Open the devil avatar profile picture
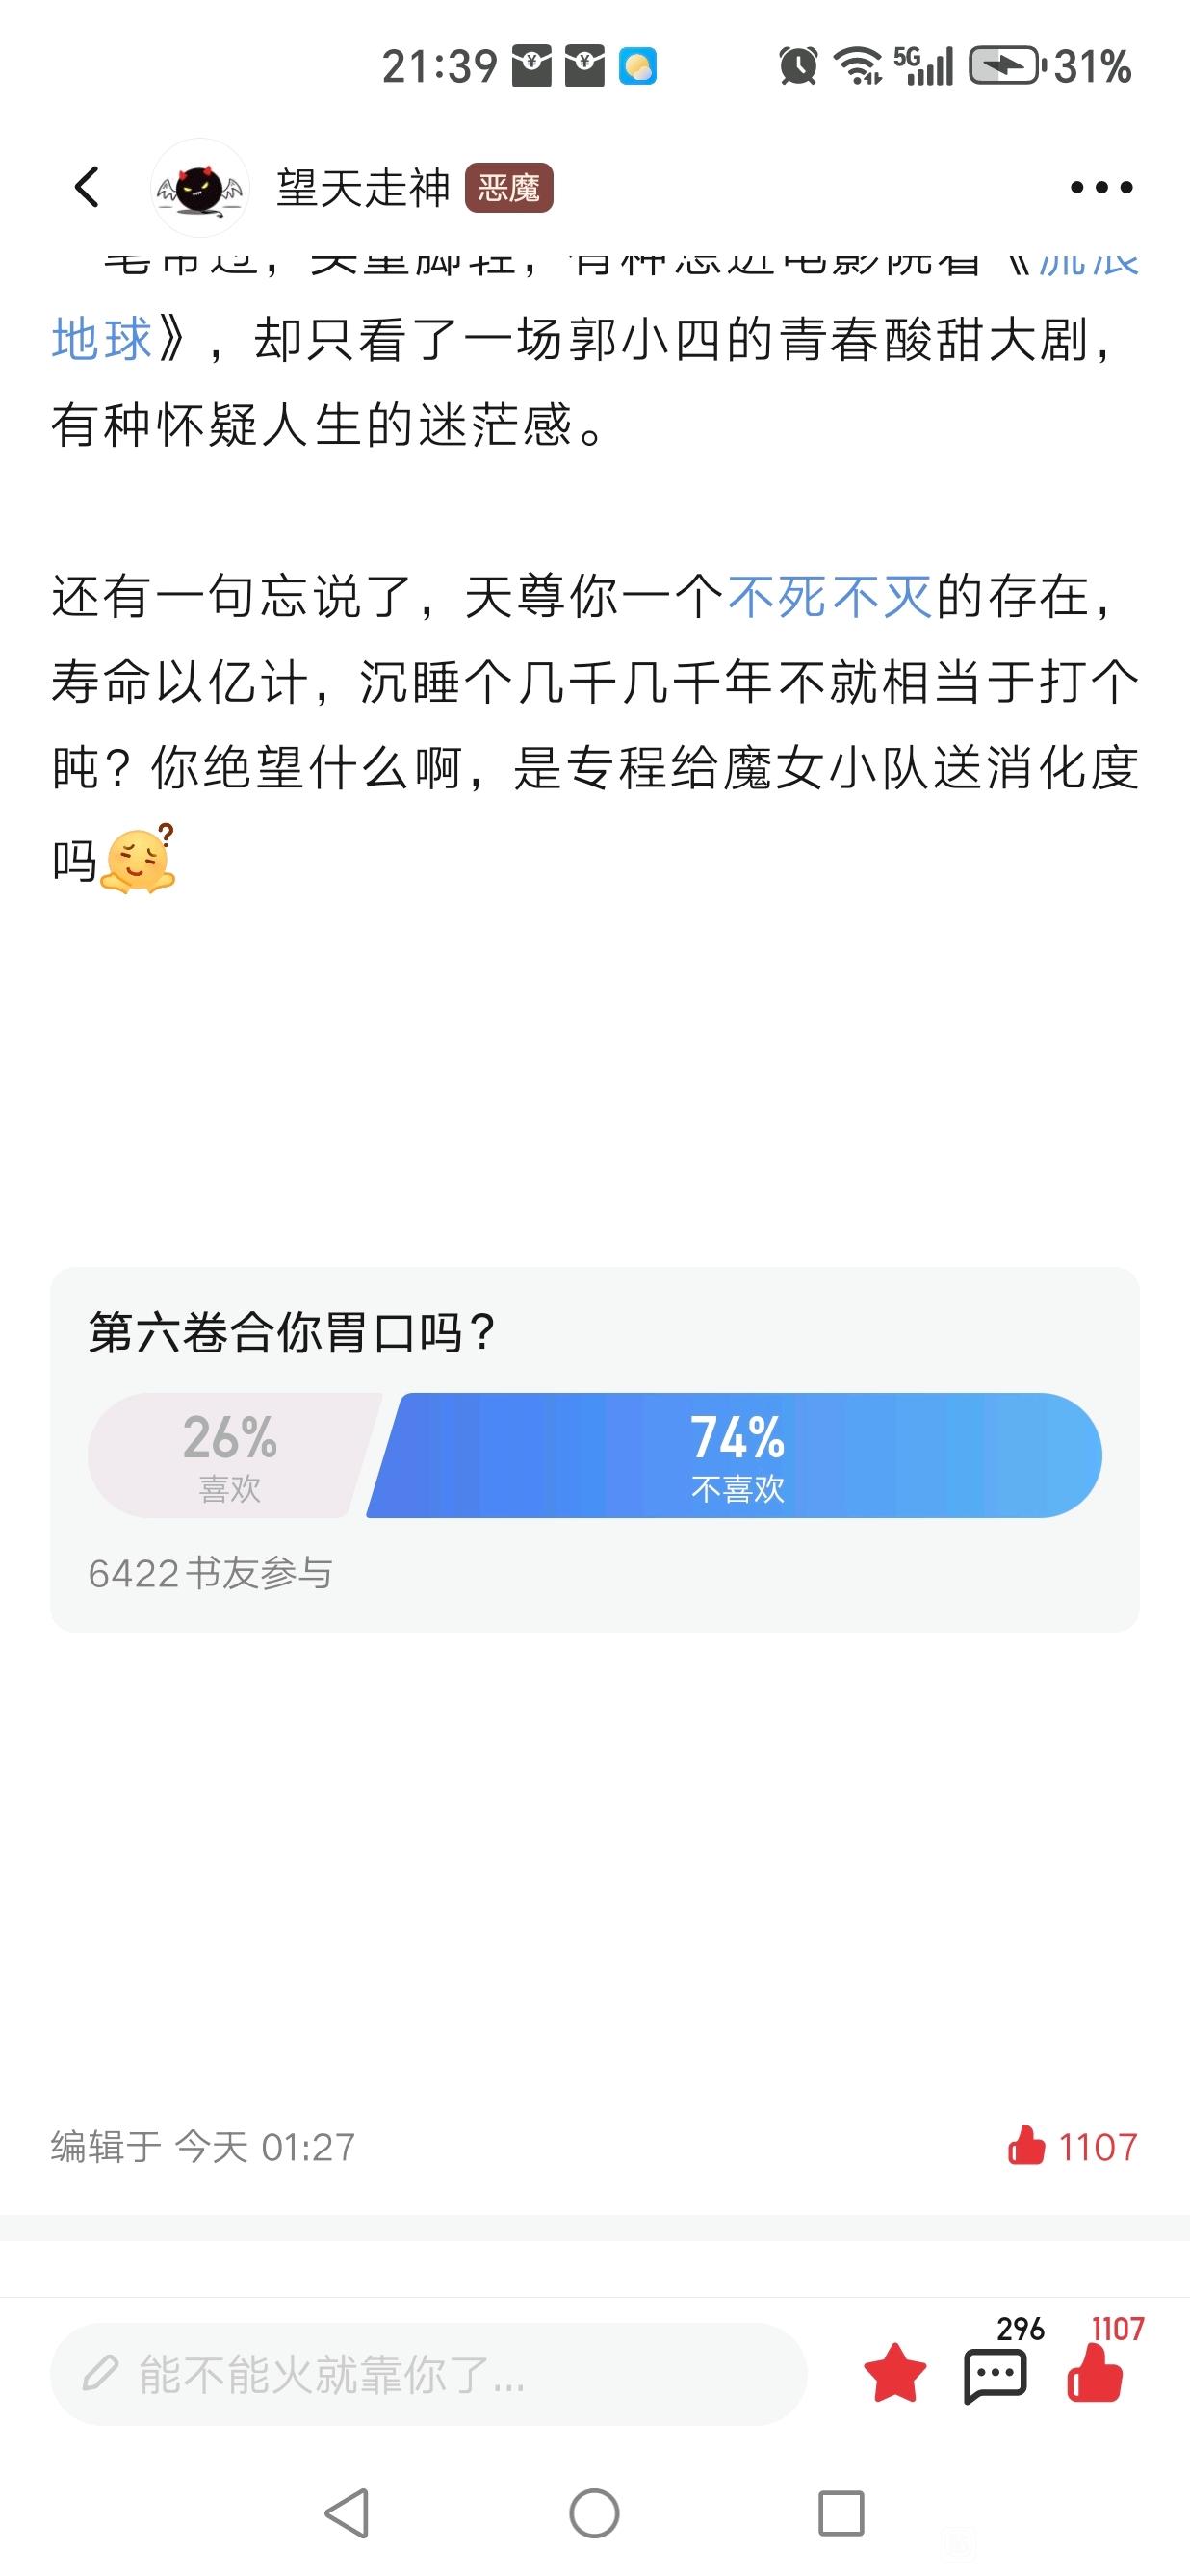The image size is (1190, 2576). point(199,188)
